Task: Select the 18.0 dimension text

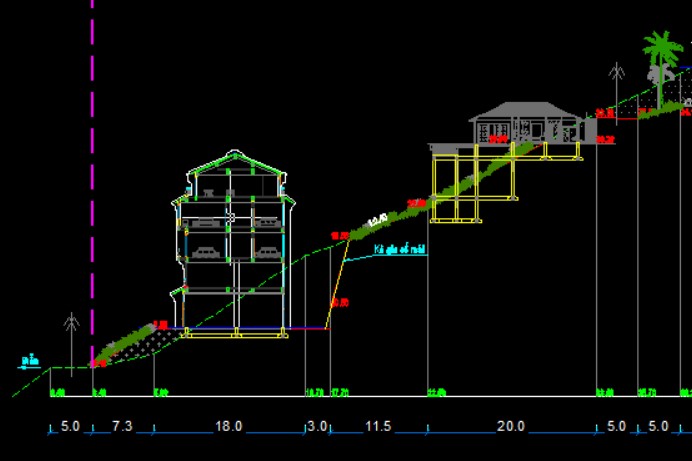Action: click(x=228, y=426)
